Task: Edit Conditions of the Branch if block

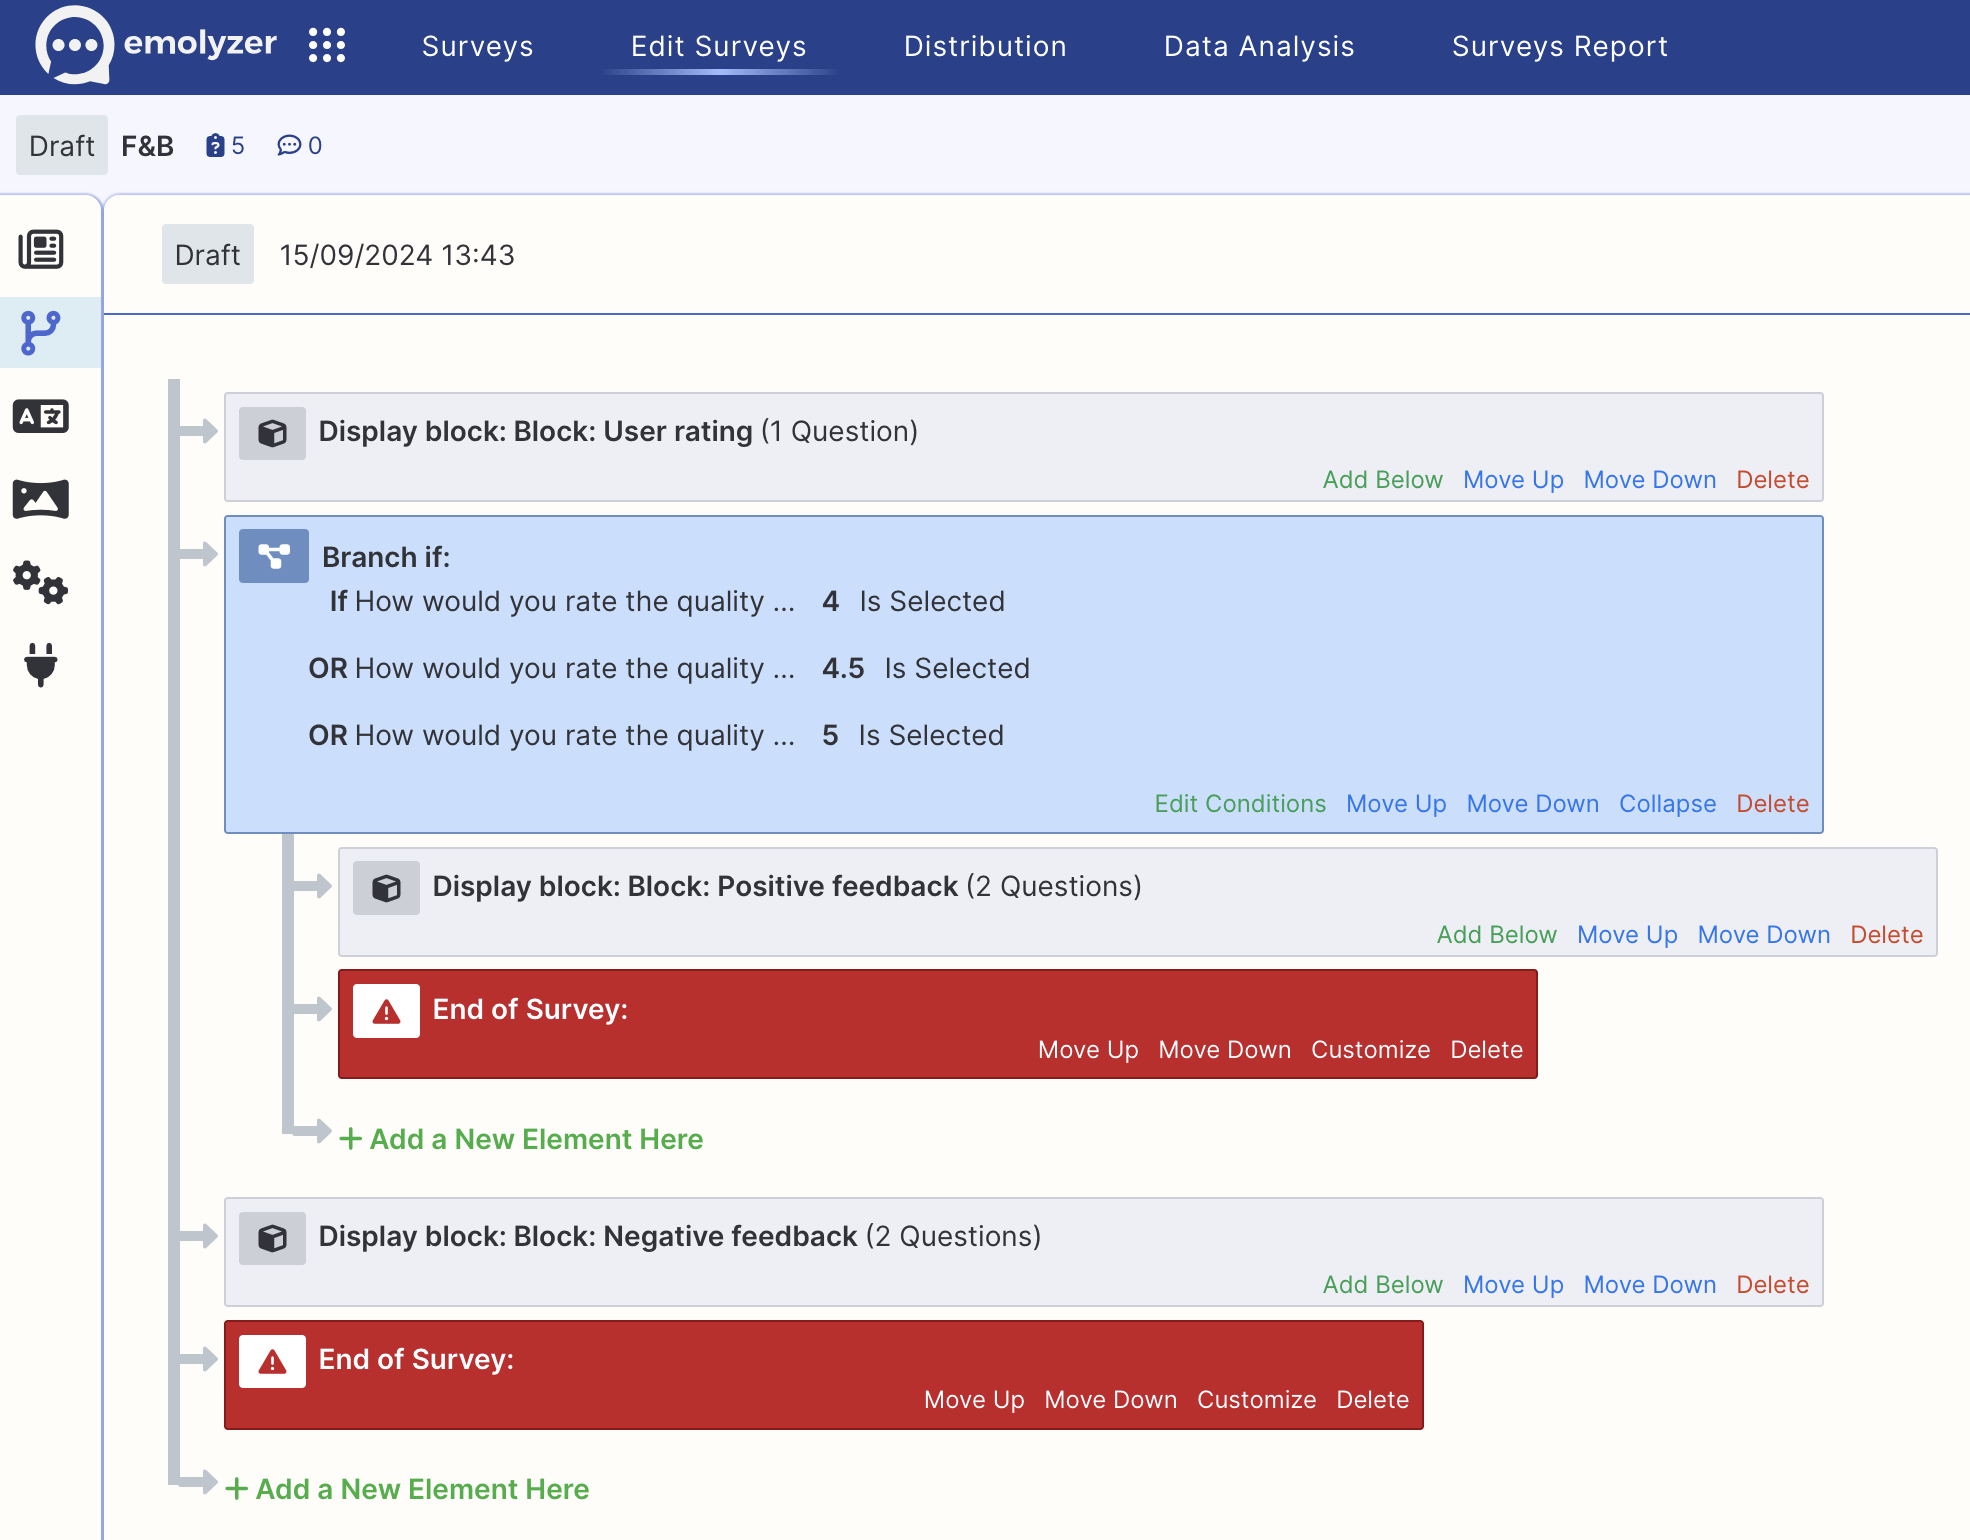Action: click(1240, 804)
